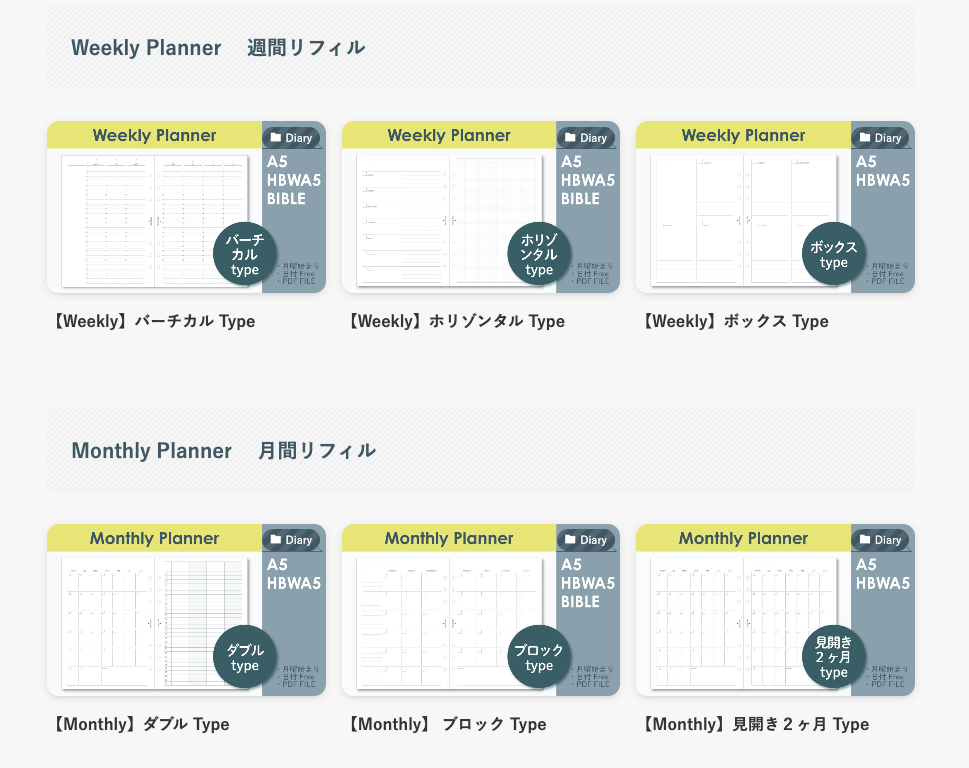
Task: Click the round バーチカル type badge
Action: pos(245,255)
